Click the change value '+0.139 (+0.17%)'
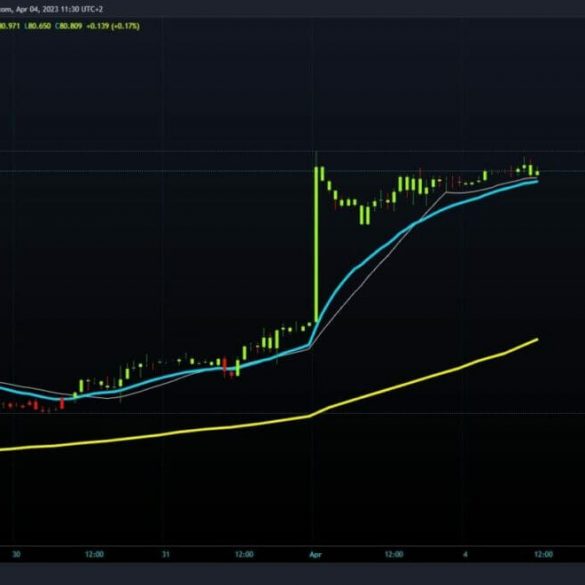585x585 pixels. coord(113,26)
